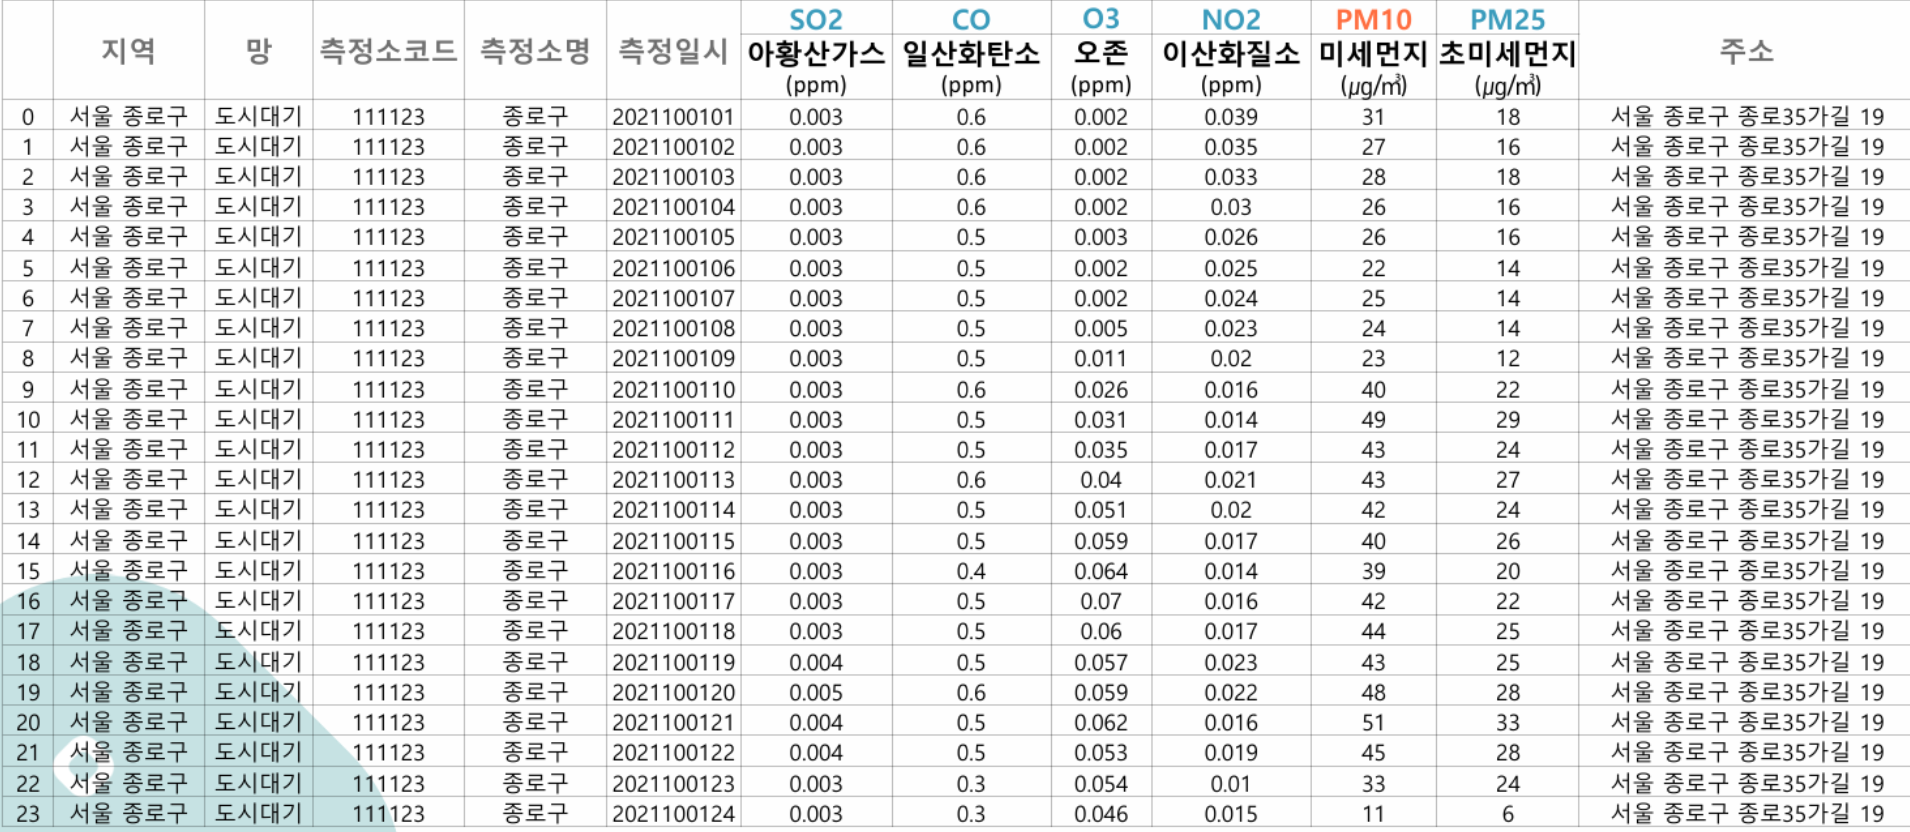
Task: Click the O3 오존 column header
Action: click(x=1101, y=51)
